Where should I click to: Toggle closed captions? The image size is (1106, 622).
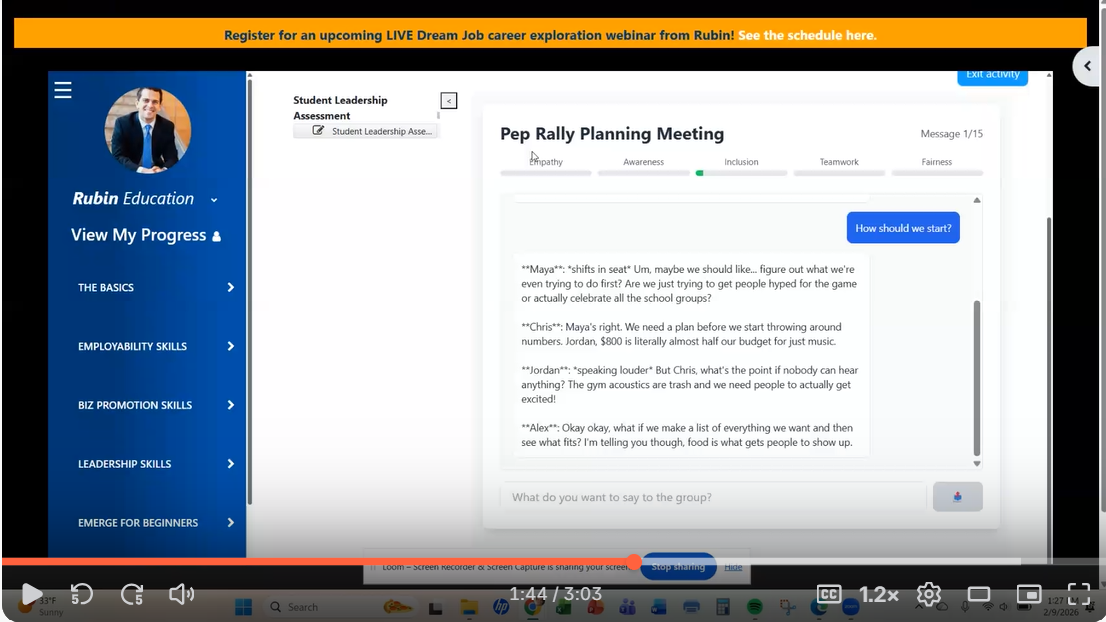pos(829,594)
